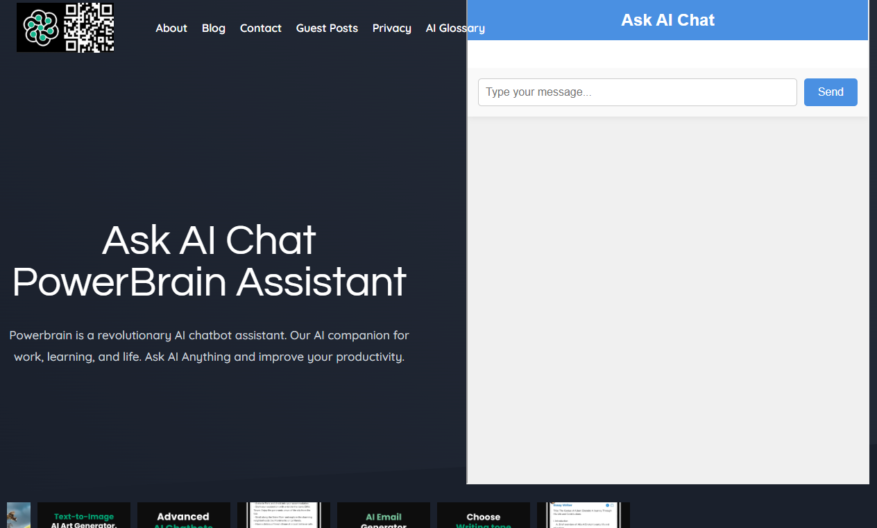The height and width of the screenshot is (528, 877).
Task: Open the AI Email Generator thumbnail
Action: click(x=384, y=515)
